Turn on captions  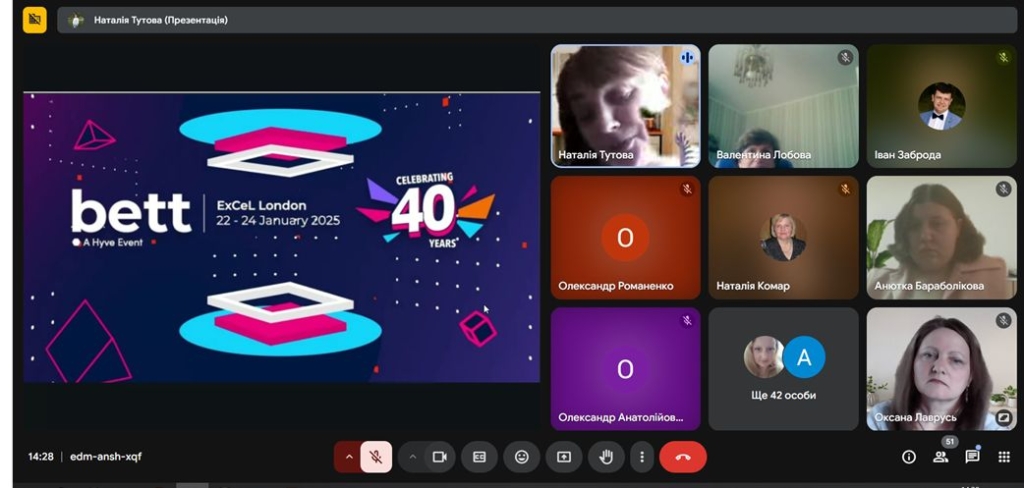tap(479, 457)
